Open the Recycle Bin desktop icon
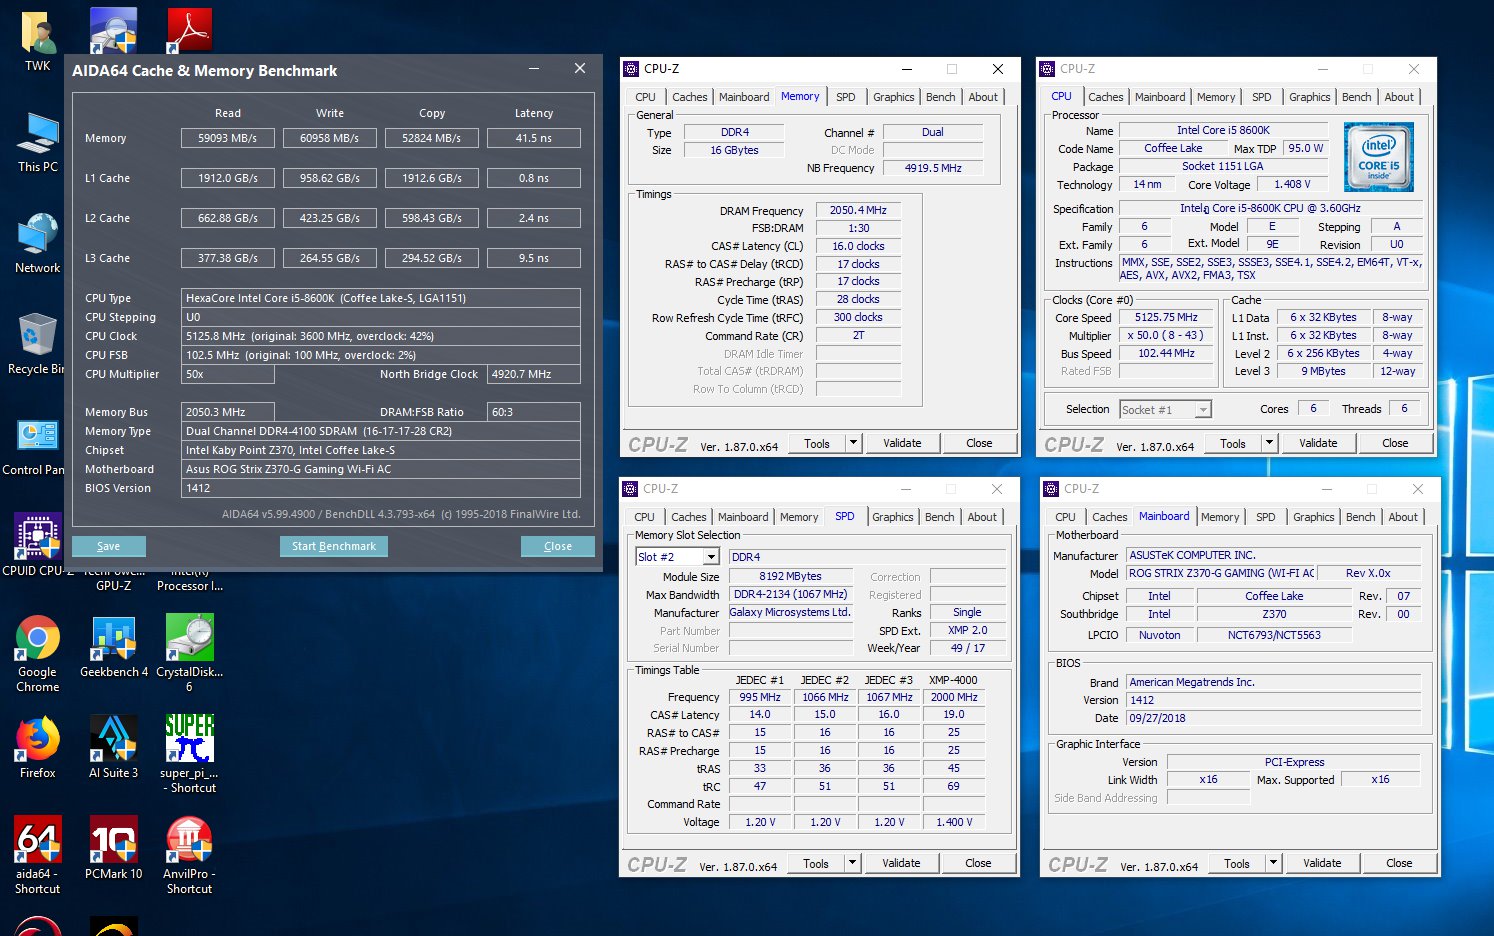 coord(37,343)
